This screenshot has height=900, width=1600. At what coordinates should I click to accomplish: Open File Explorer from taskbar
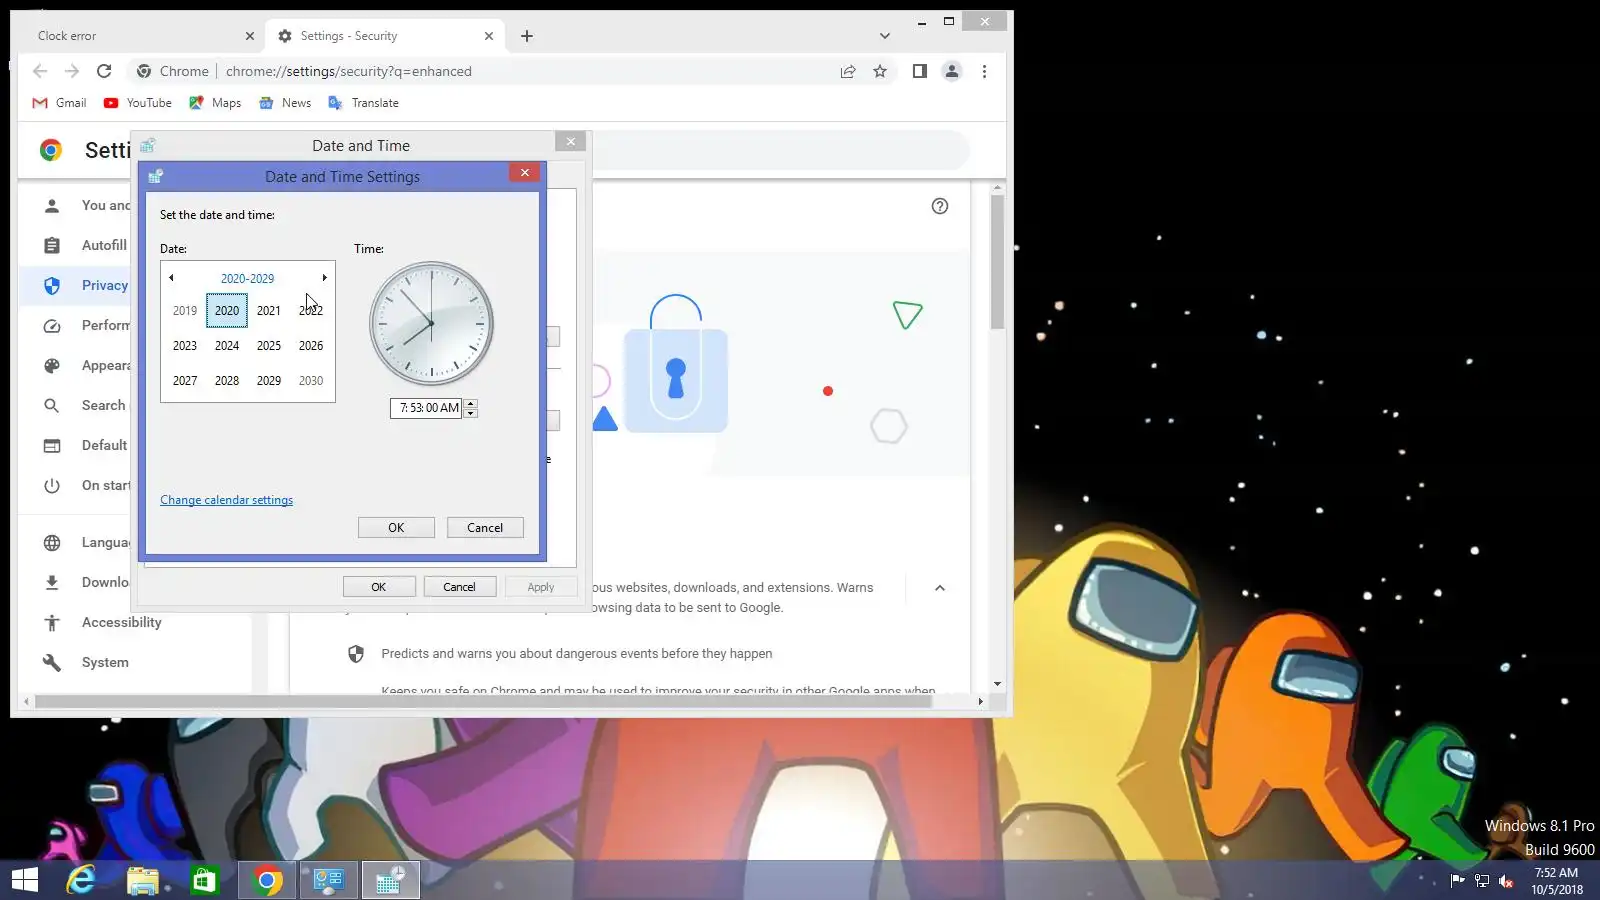[143, 880]
